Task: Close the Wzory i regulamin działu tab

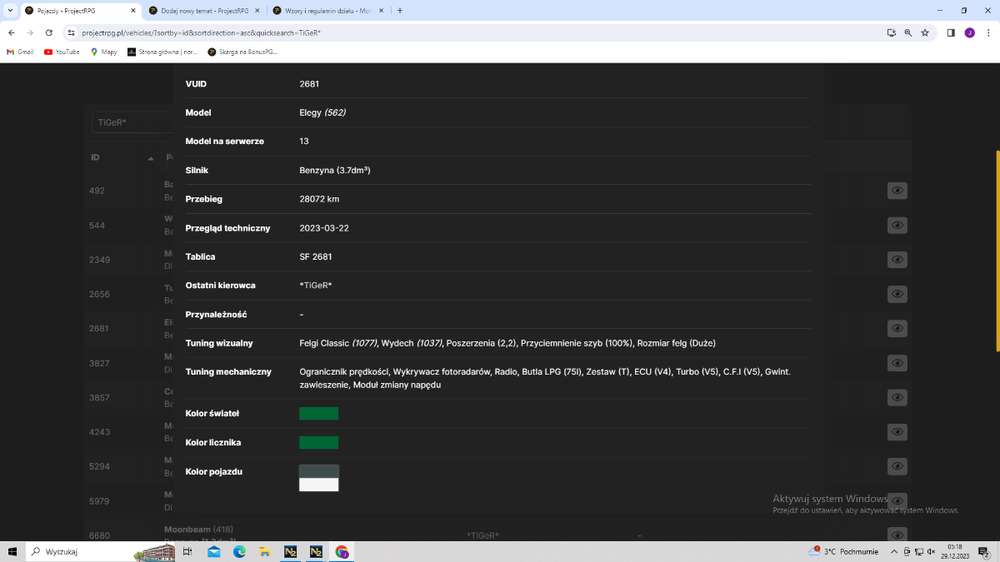Action: pyautogui.click(x=381, y=10)
